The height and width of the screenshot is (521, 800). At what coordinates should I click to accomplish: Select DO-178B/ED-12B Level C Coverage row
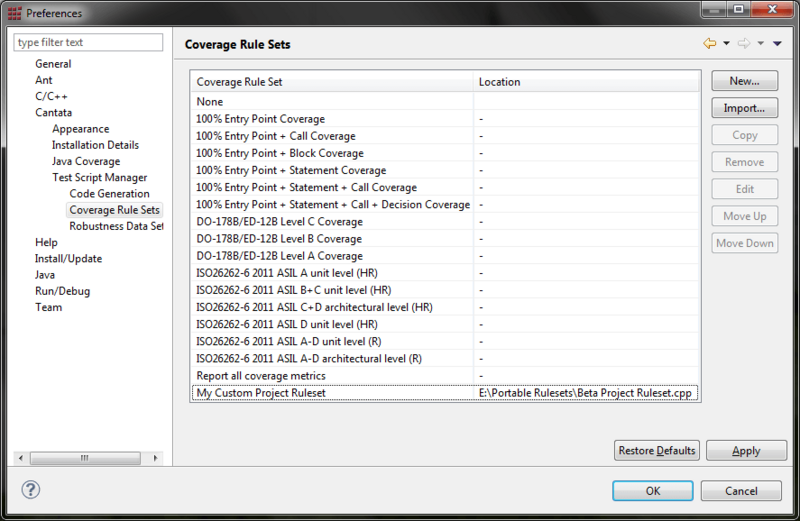(x=445, y=221)
